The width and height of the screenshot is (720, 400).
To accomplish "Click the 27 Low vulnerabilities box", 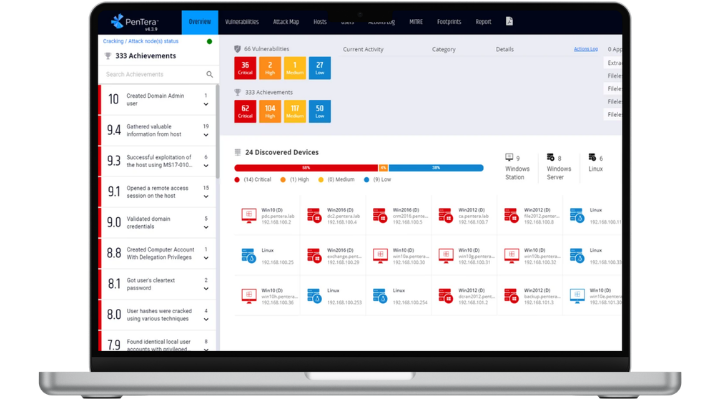I will pos(320,68).
